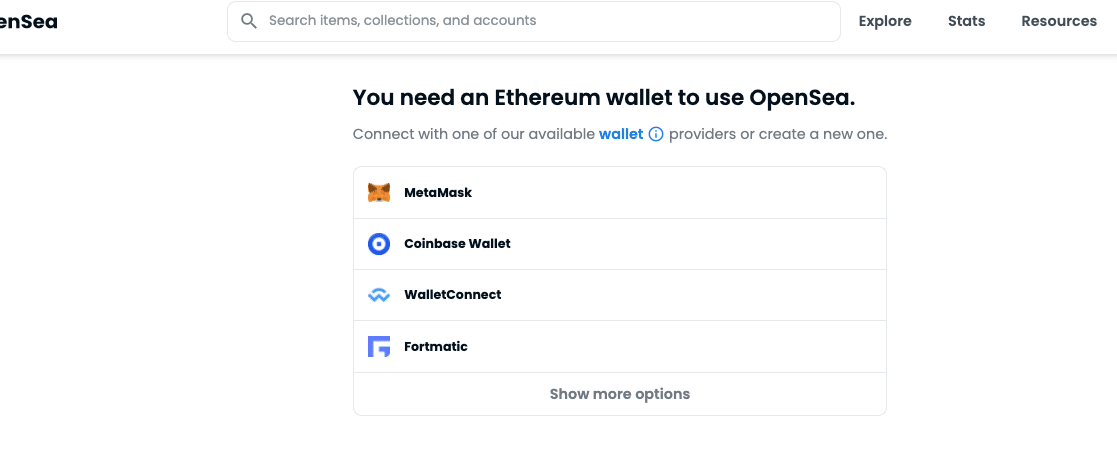This screenshot has width=1117, height=472.
Task: Open the Resources menu
Action: pos(1059,21)
